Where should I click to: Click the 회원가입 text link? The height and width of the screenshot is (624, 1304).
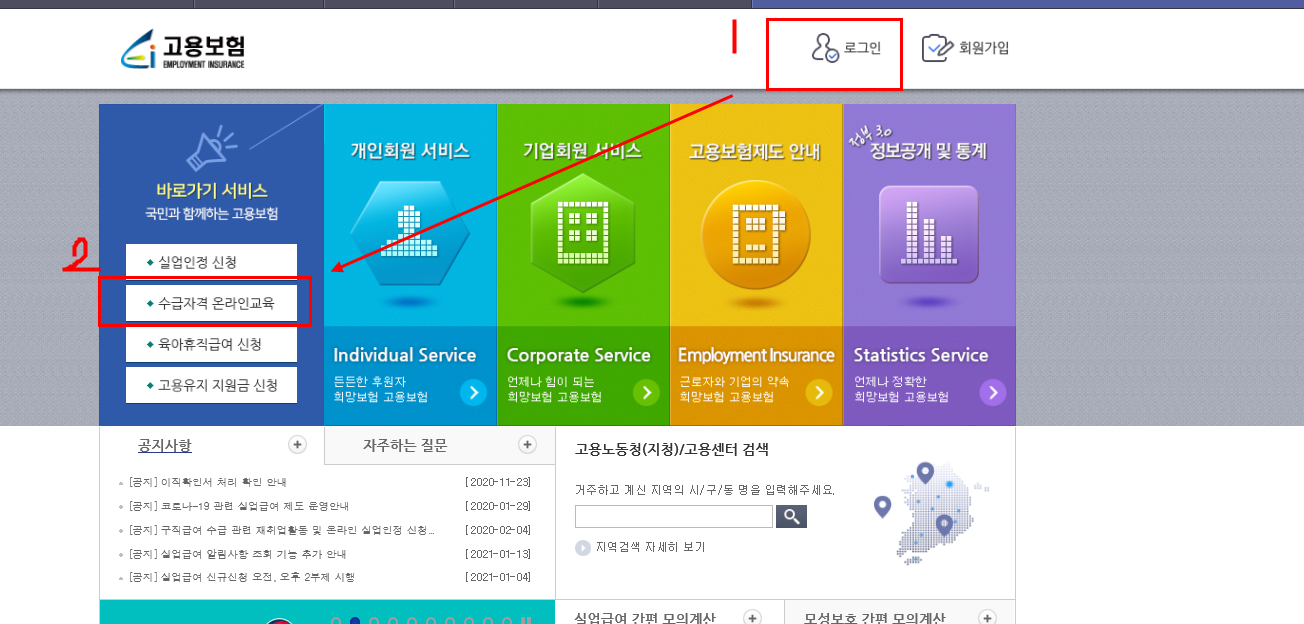984,47
